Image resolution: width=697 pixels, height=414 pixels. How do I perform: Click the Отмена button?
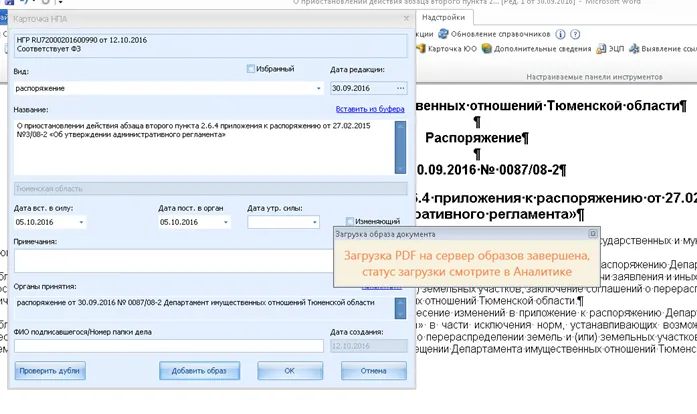pos(373,370)
